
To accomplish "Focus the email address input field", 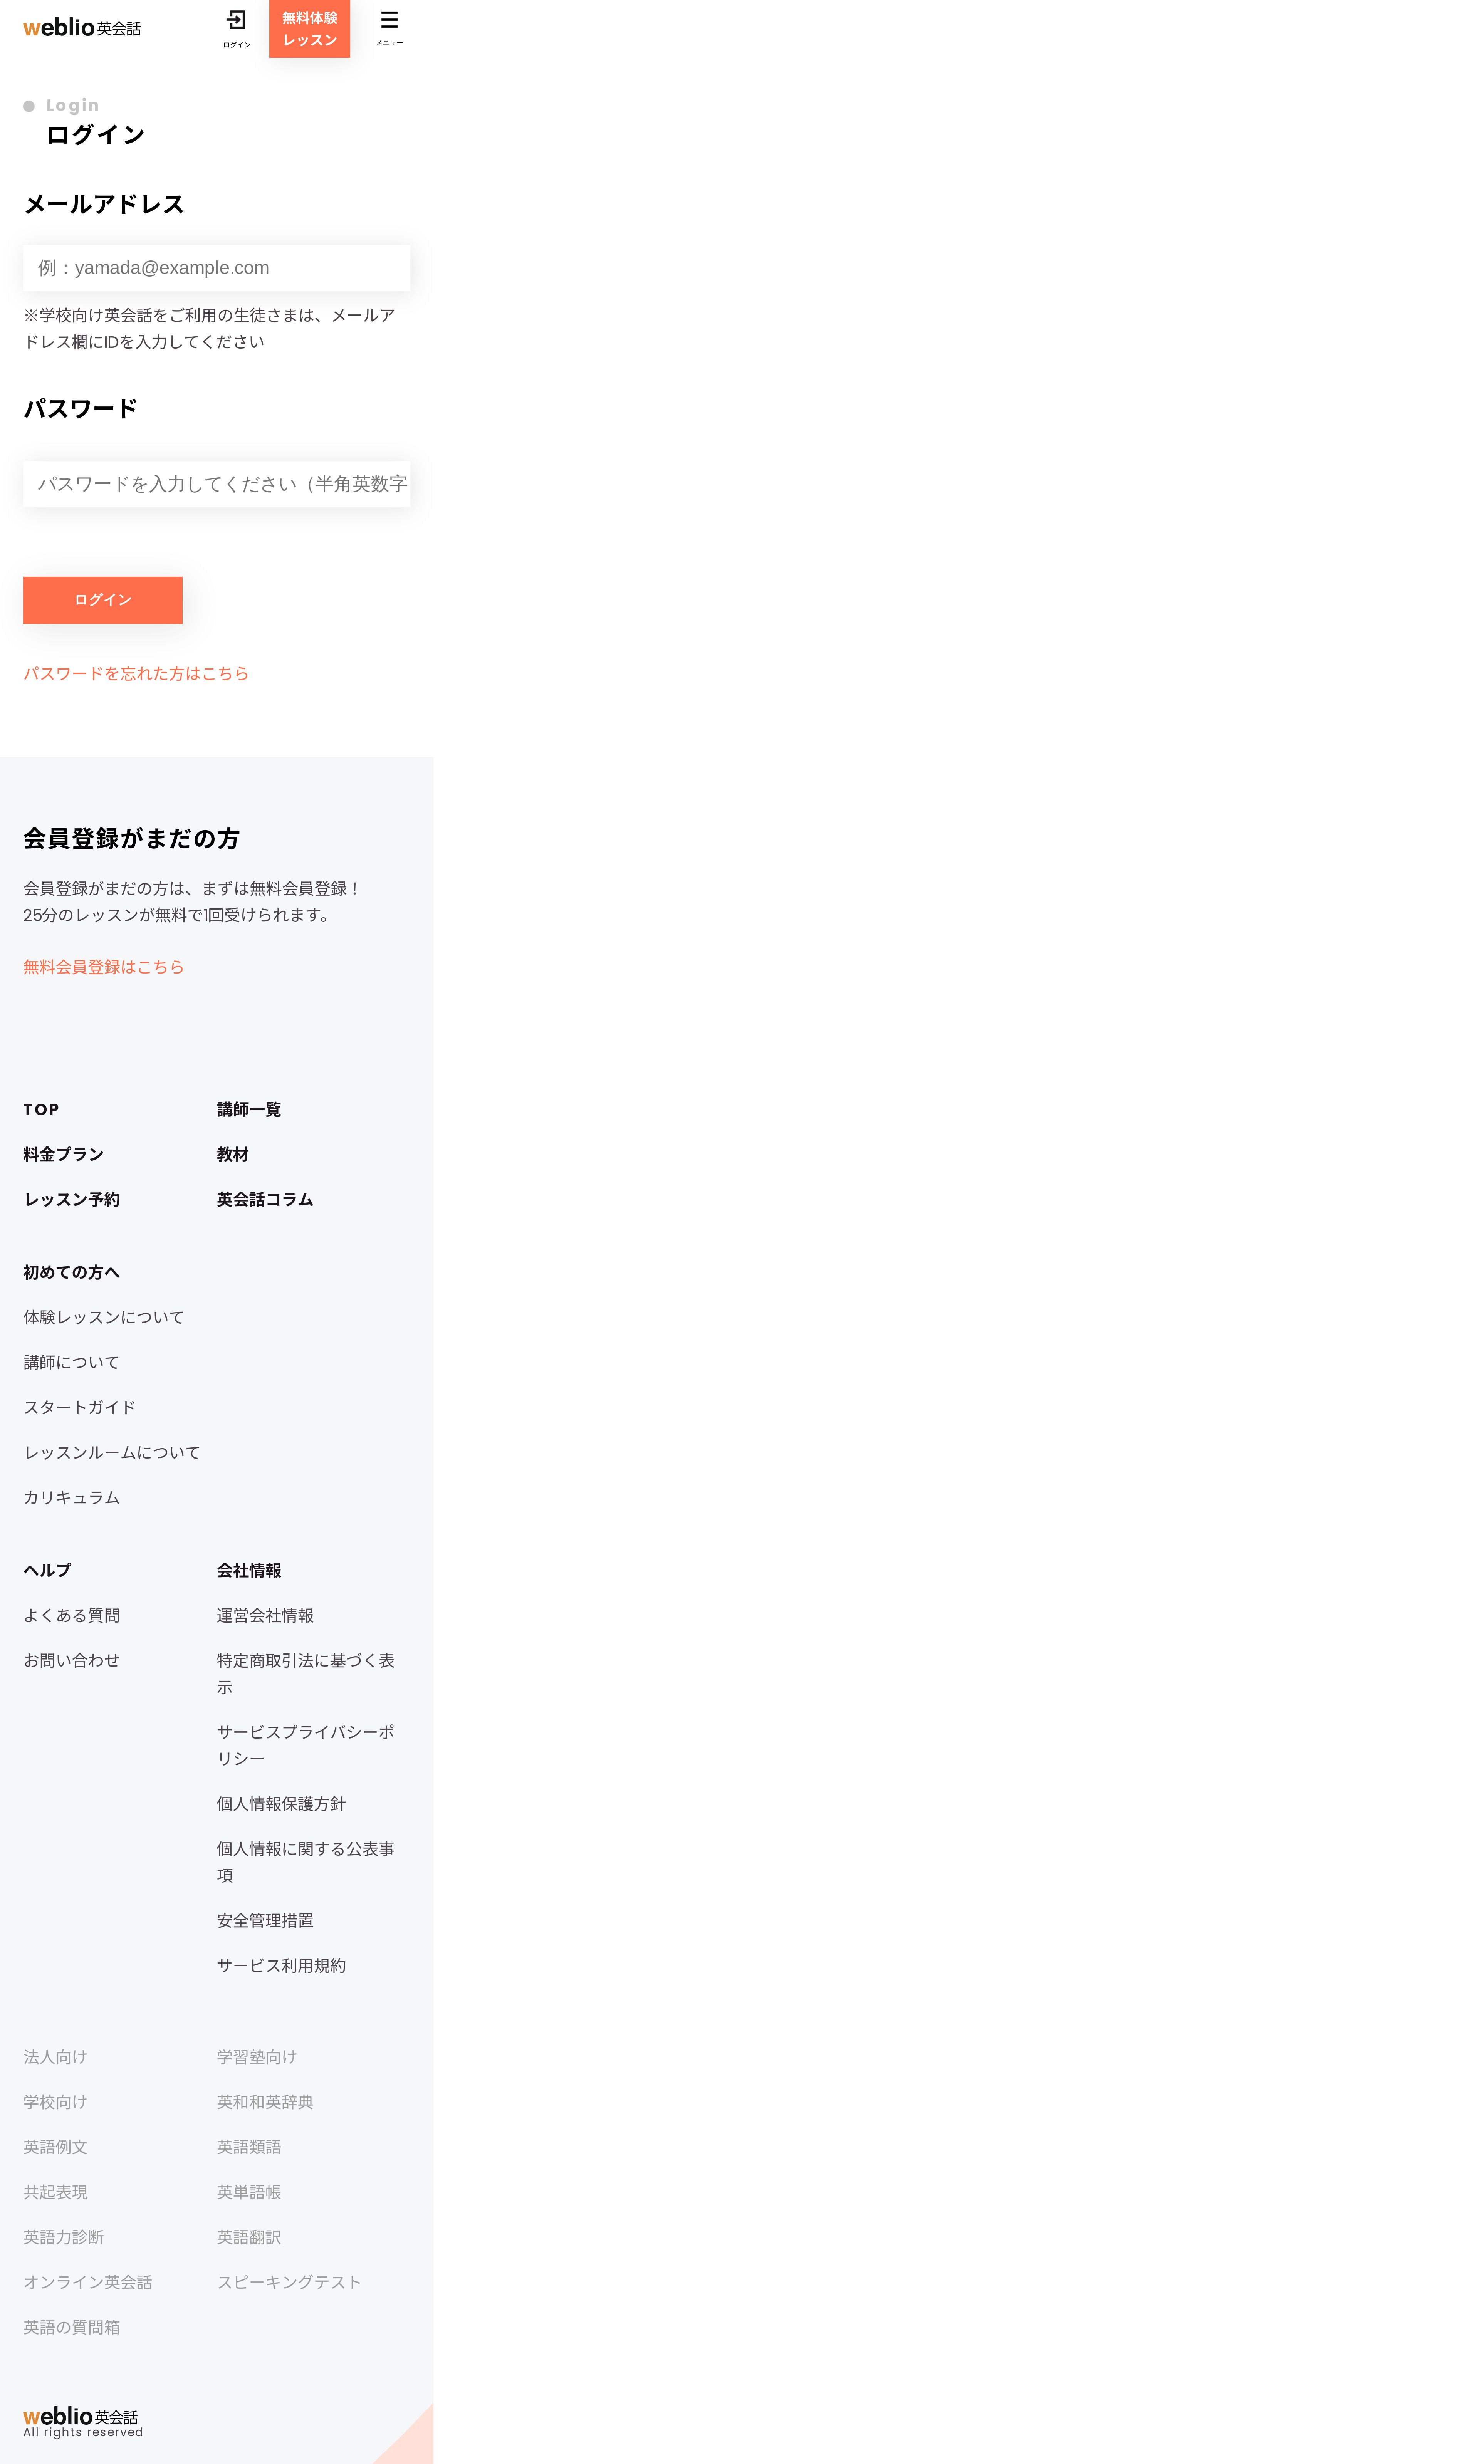I will point(216,268).
